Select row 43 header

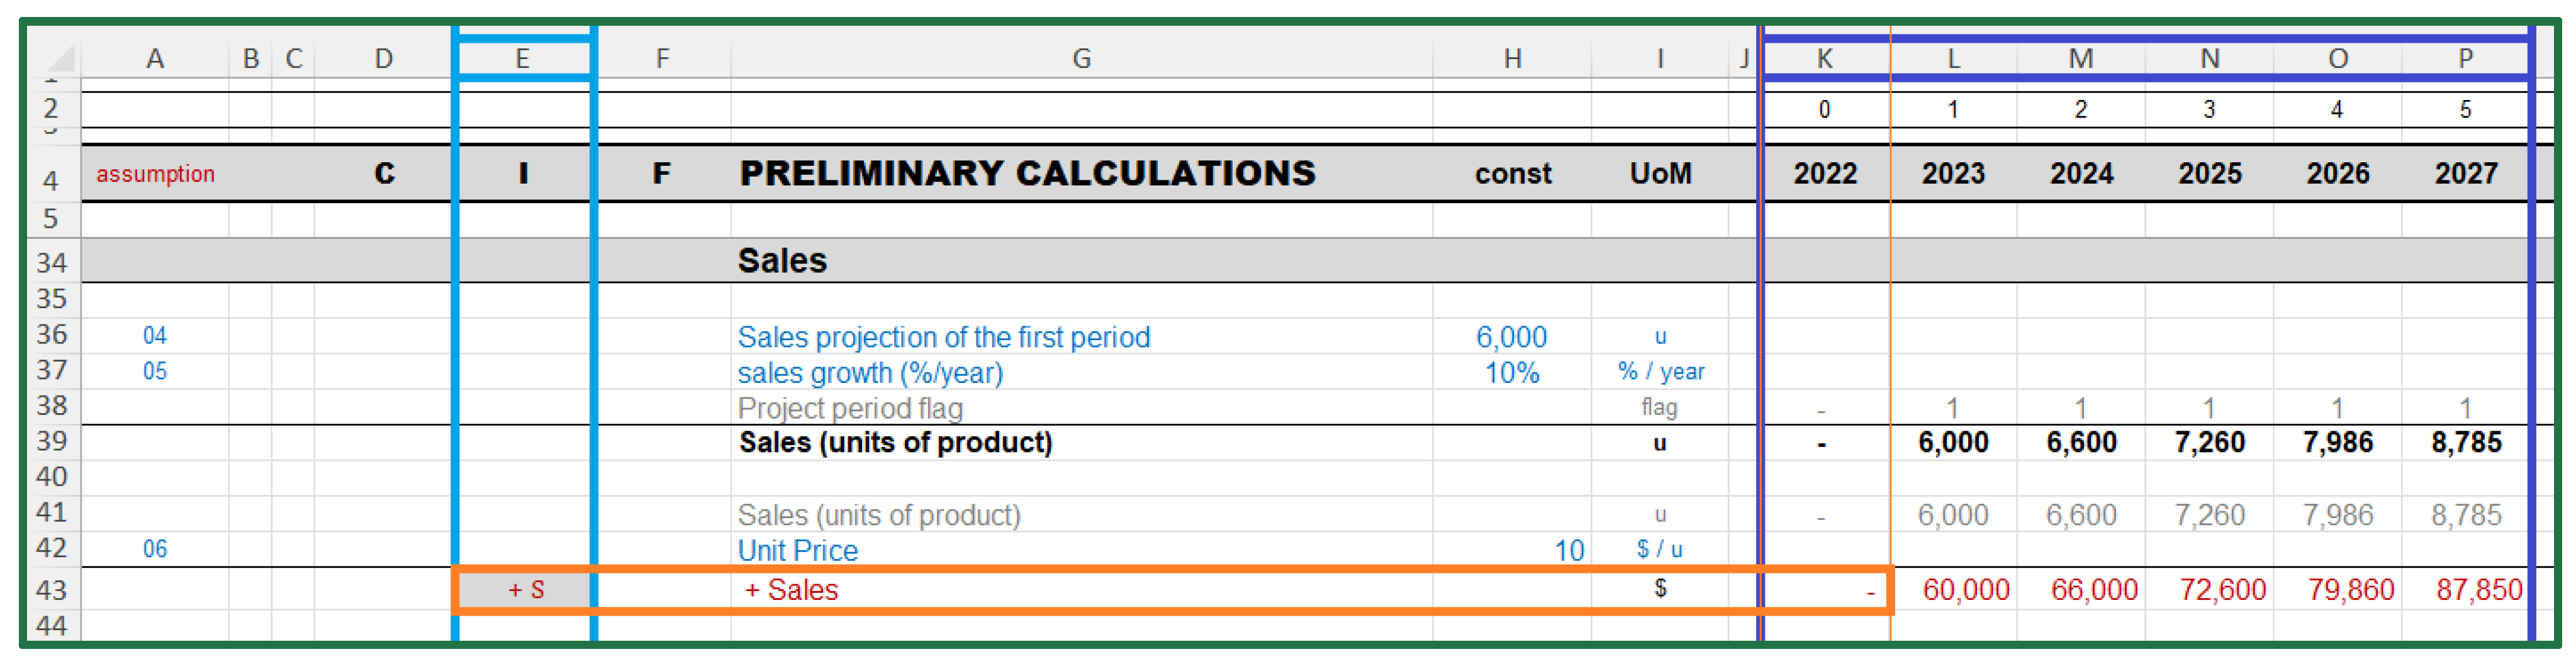51,590
